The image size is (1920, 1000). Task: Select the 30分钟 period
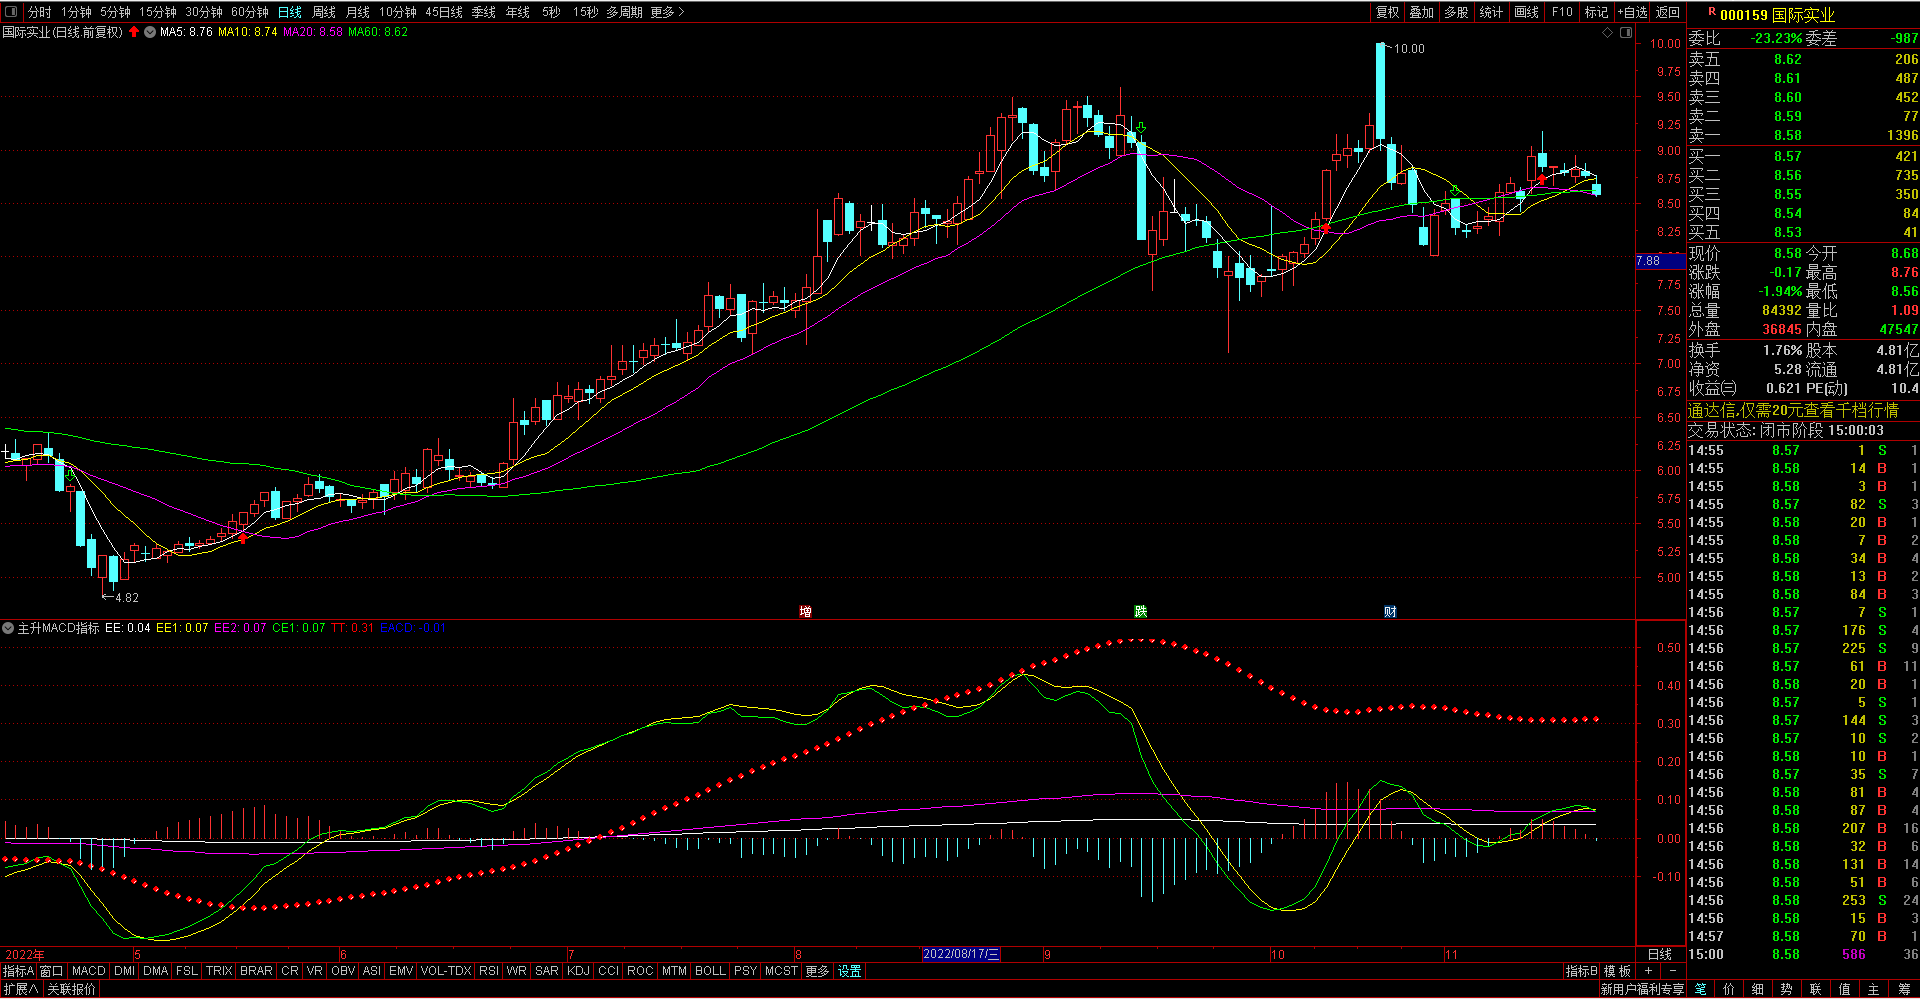[203, 12]
